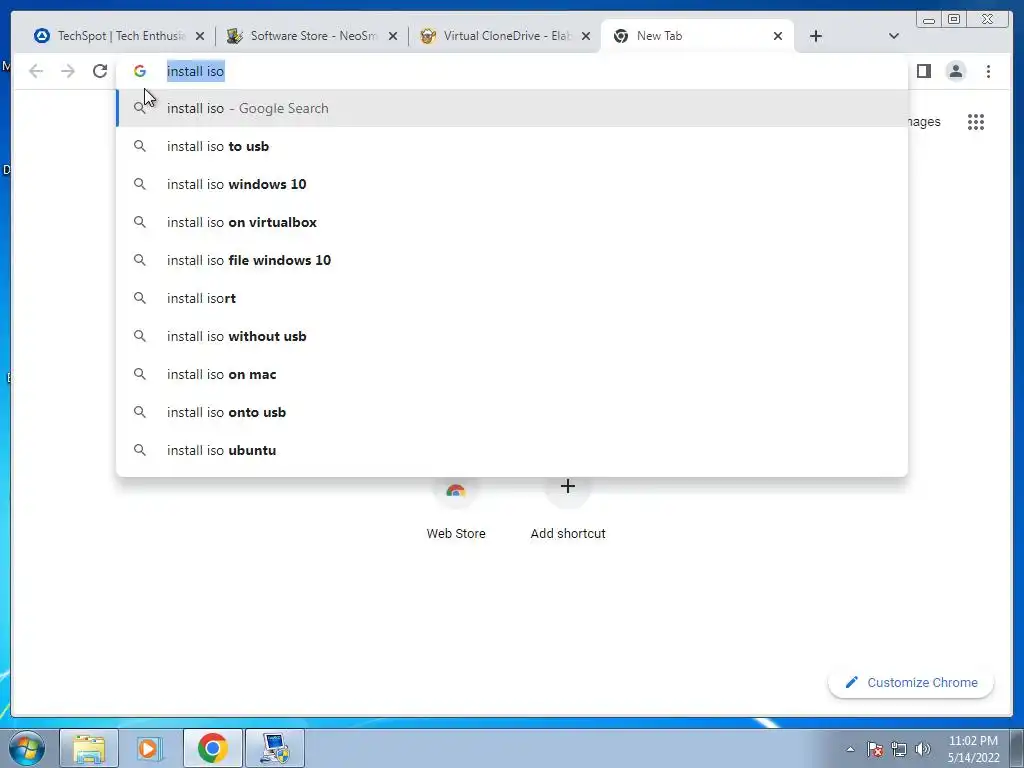Click the Chrome taskbar icon
The height and width of the screenshot is (768, 1024).
(212, 748)
